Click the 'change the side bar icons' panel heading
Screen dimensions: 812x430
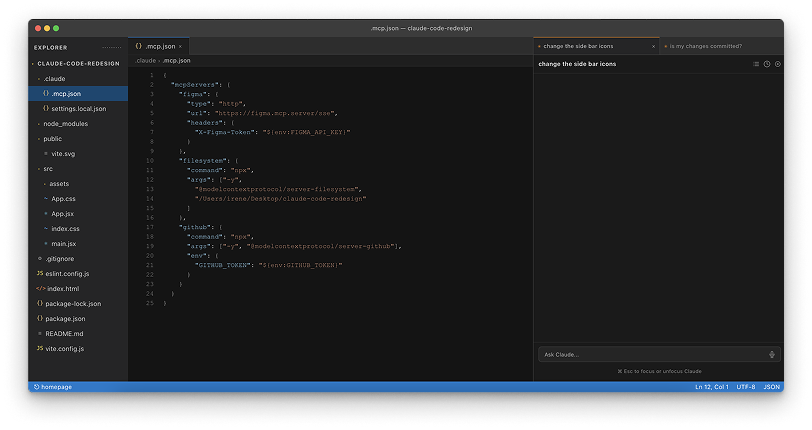click(577, 64)
